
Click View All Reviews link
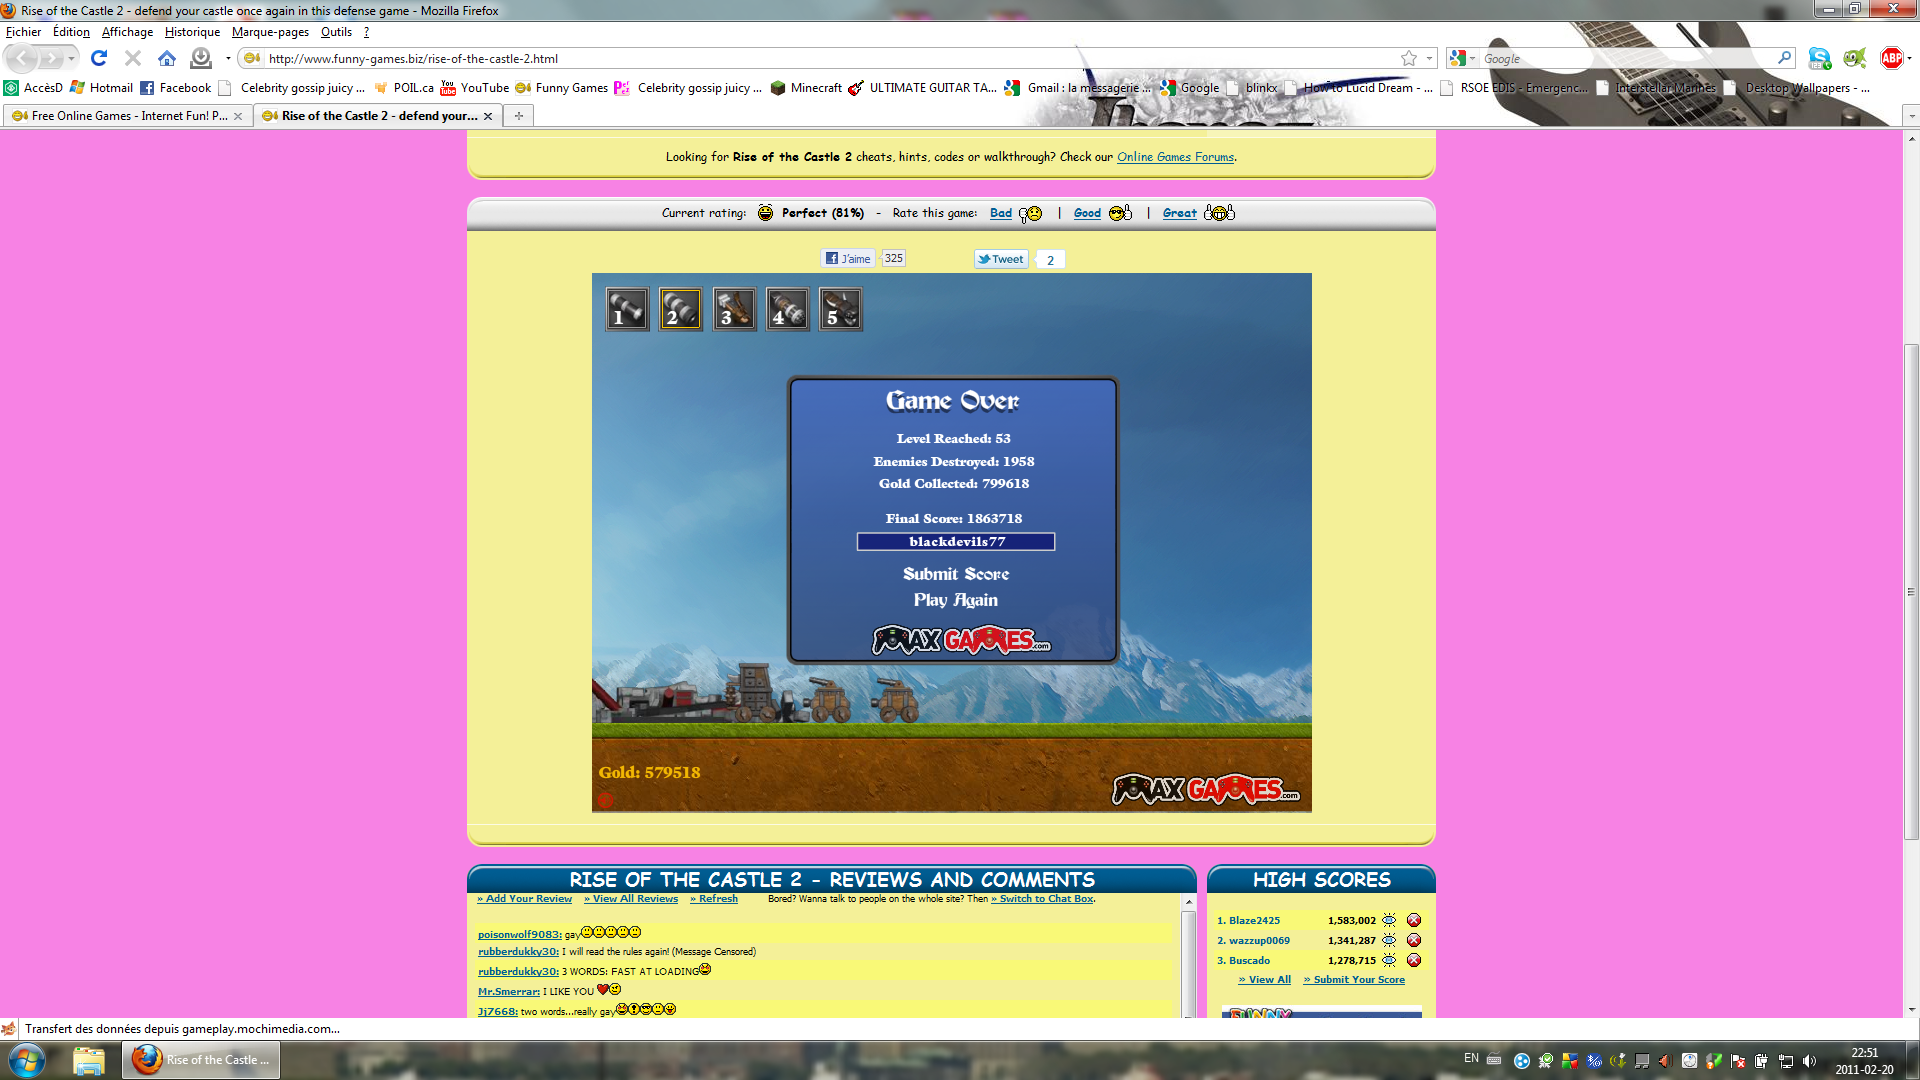pos(631,899)
